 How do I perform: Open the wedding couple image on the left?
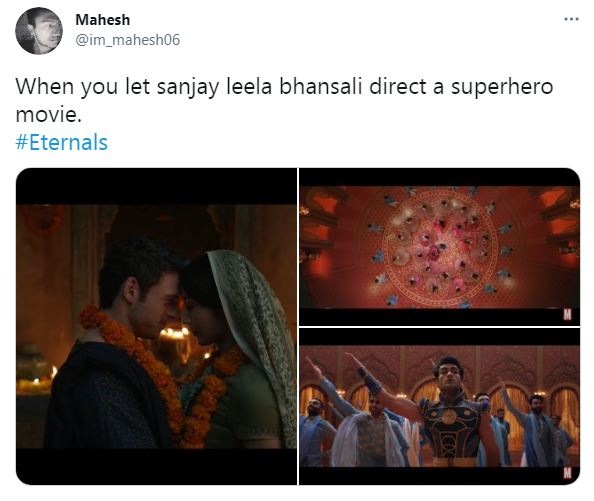156,326
